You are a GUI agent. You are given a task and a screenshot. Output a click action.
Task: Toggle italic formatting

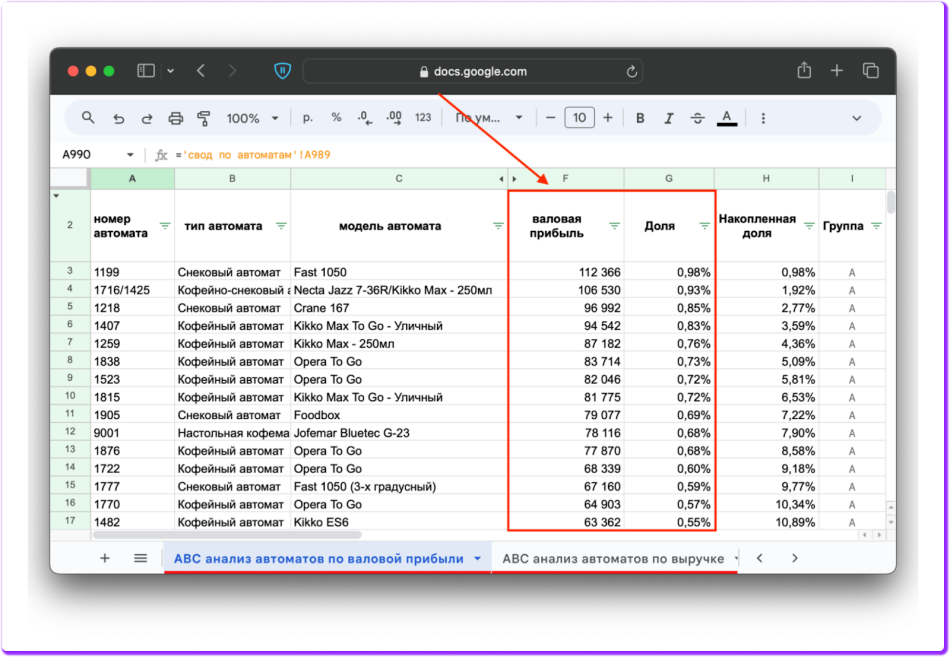(x=668, y=118)
